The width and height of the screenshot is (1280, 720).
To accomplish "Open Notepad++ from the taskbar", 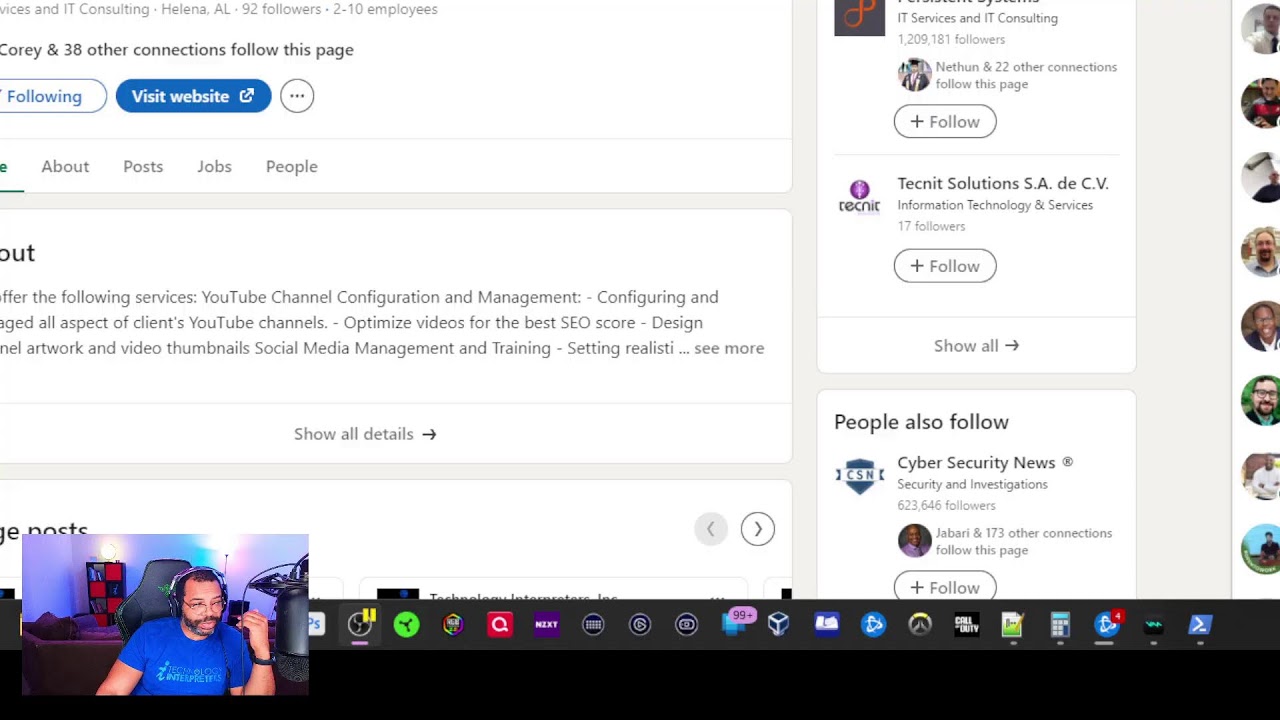I will tap(1012, 625).
